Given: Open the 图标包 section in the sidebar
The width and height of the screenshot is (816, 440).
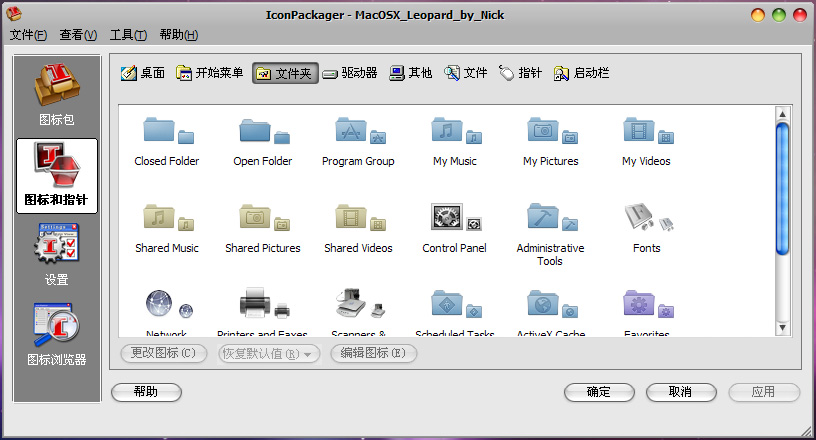Looking at the screenshot, I should [57, 95].
